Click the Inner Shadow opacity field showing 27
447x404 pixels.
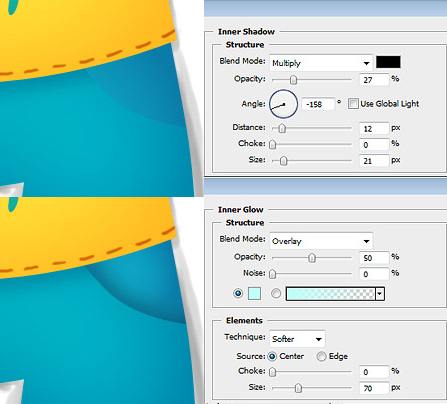coord(374,80)
